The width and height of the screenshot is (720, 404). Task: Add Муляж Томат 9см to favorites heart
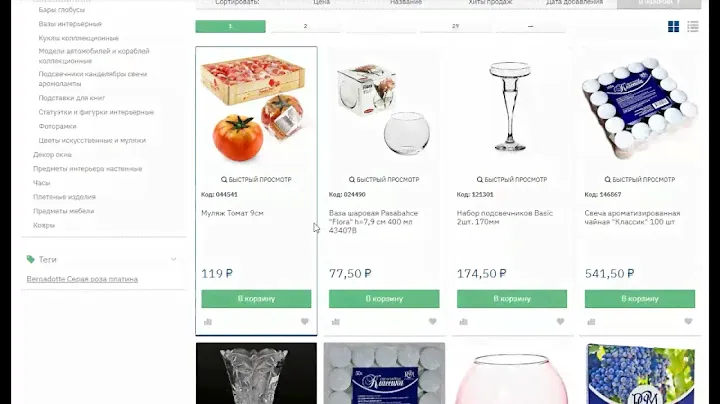[x=304, y=322]
